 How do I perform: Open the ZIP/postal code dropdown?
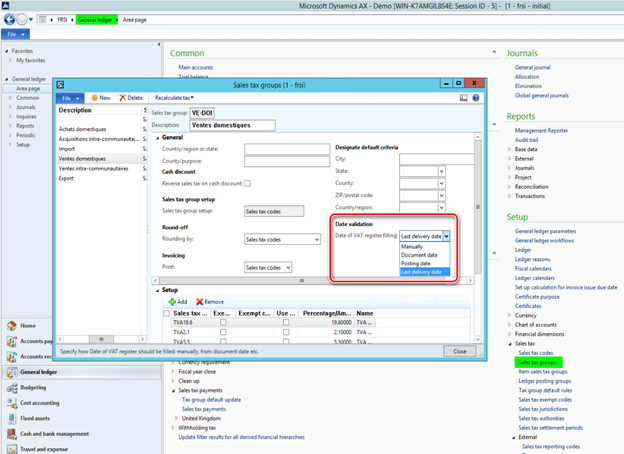pos(441,196)
